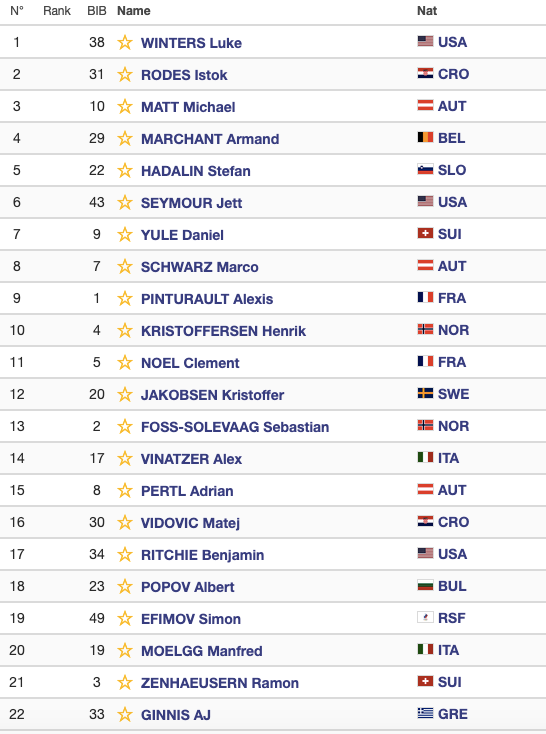
Task: Click the Belgium flag next to BEL
Action: pos(425,137)
